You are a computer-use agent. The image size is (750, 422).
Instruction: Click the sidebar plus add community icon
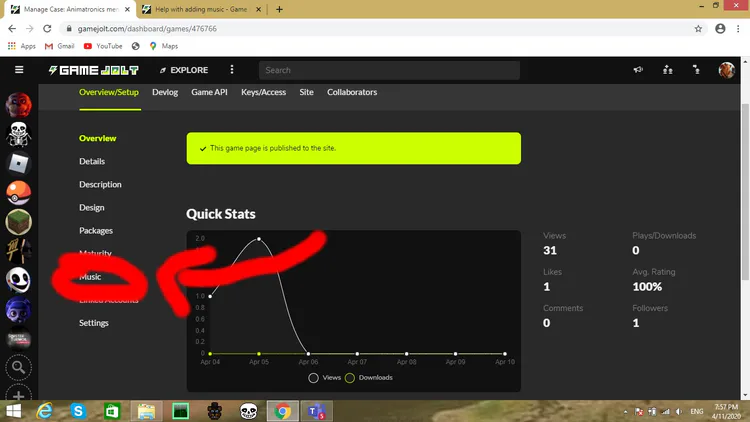[19, 395]
